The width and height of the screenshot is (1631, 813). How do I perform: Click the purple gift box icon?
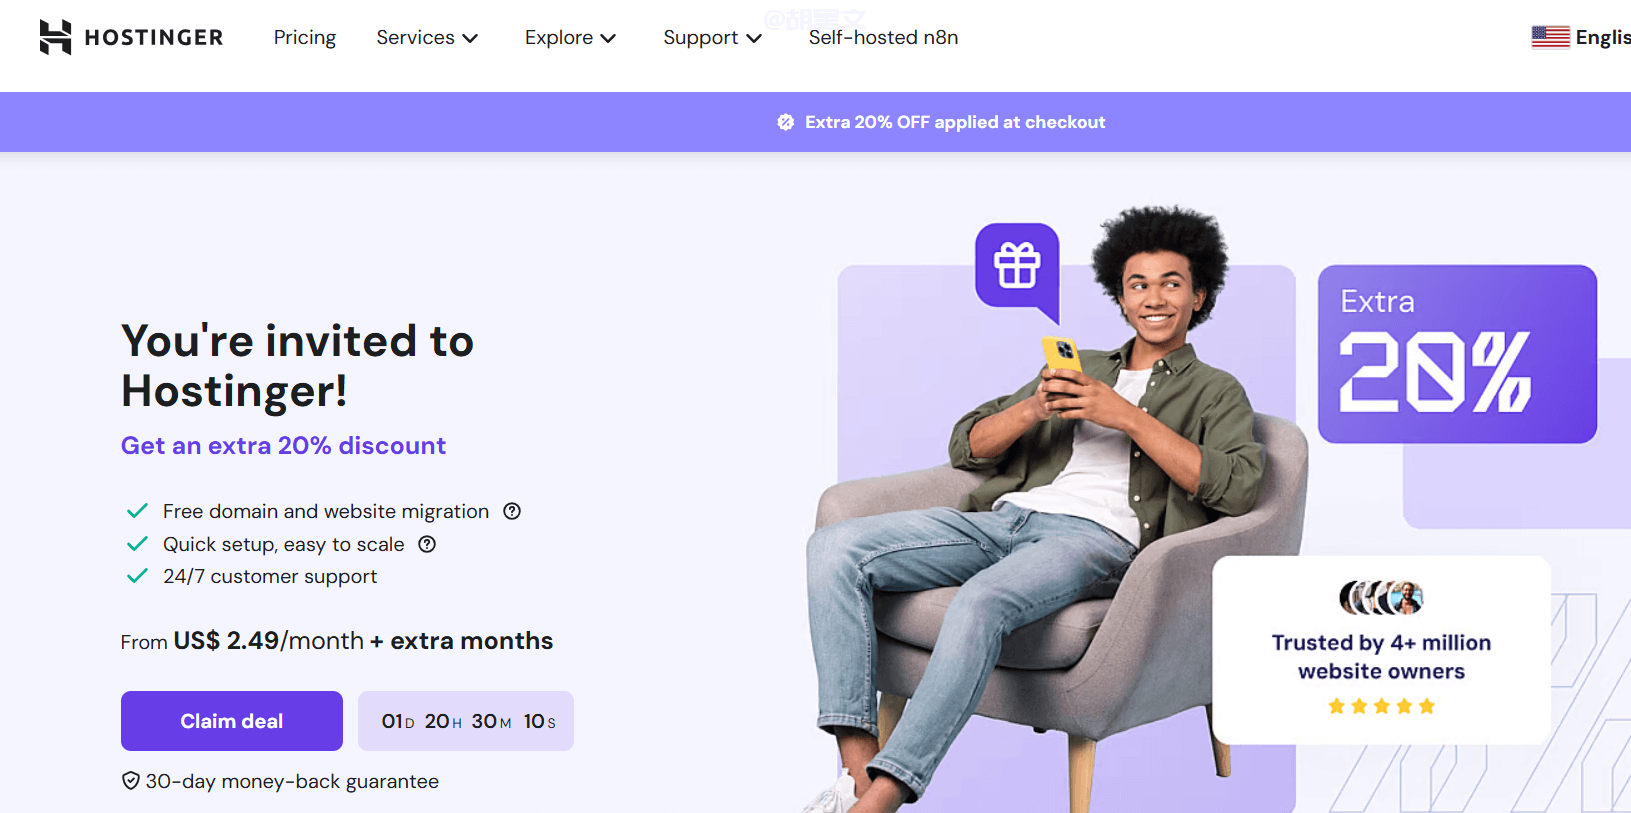click(1017, 265)
